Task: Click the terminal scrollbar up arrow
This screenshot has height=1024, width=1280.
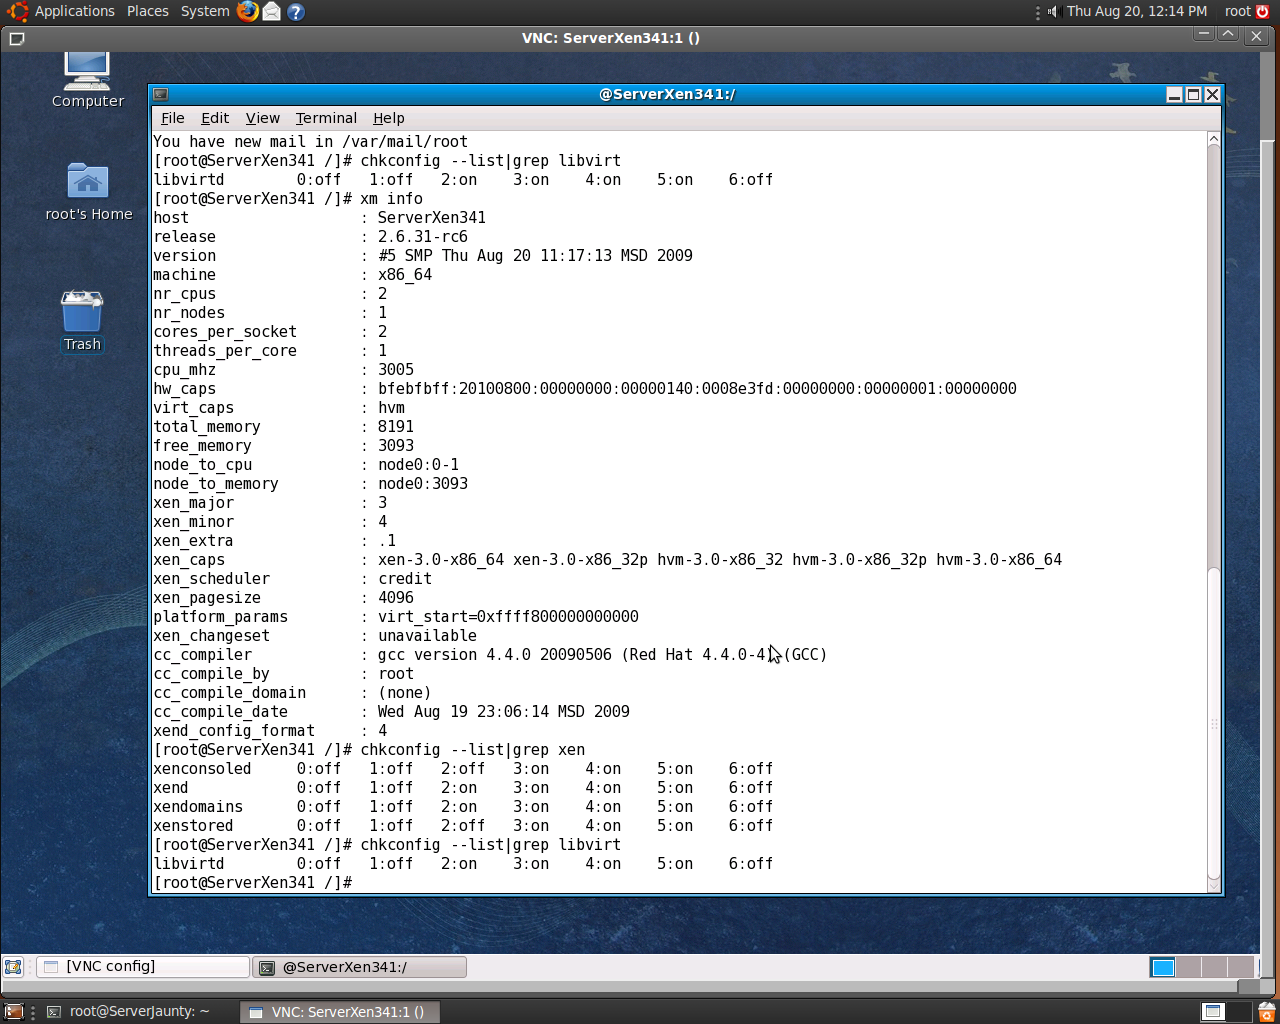Action: tap(1214, 139)
